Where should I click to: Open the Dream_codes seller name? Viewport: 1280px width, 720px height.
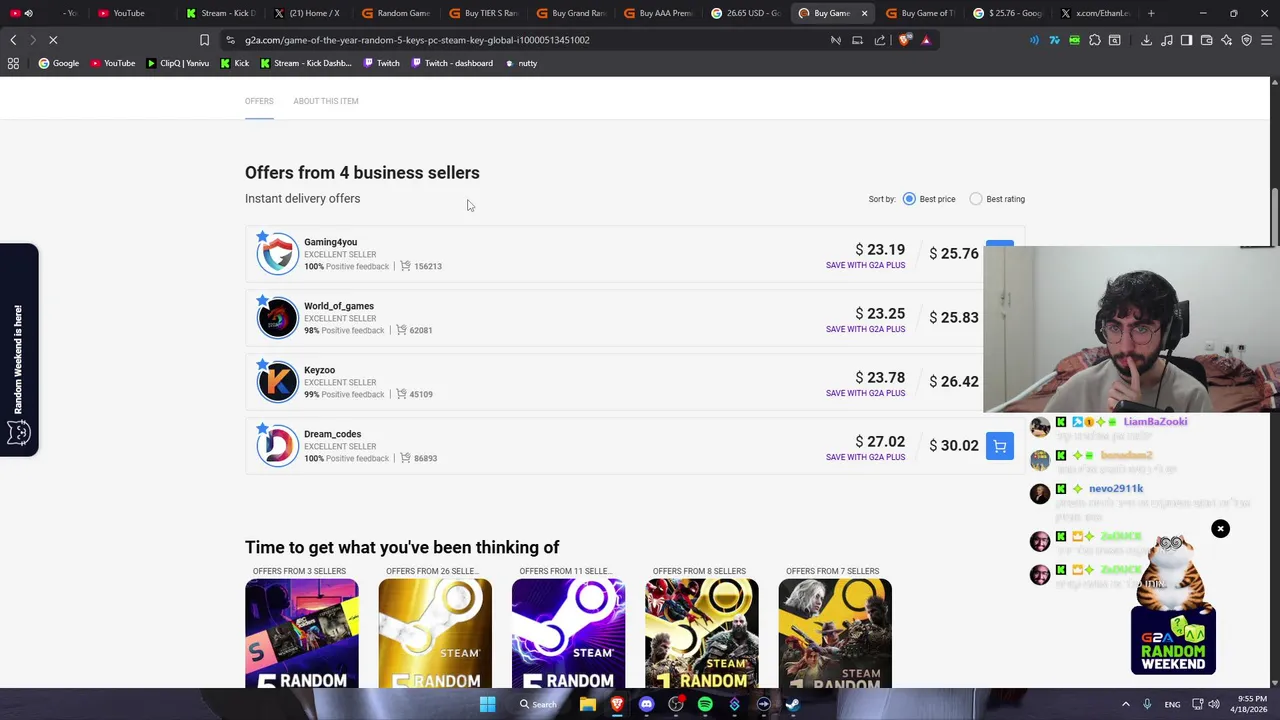pos(332,434)
